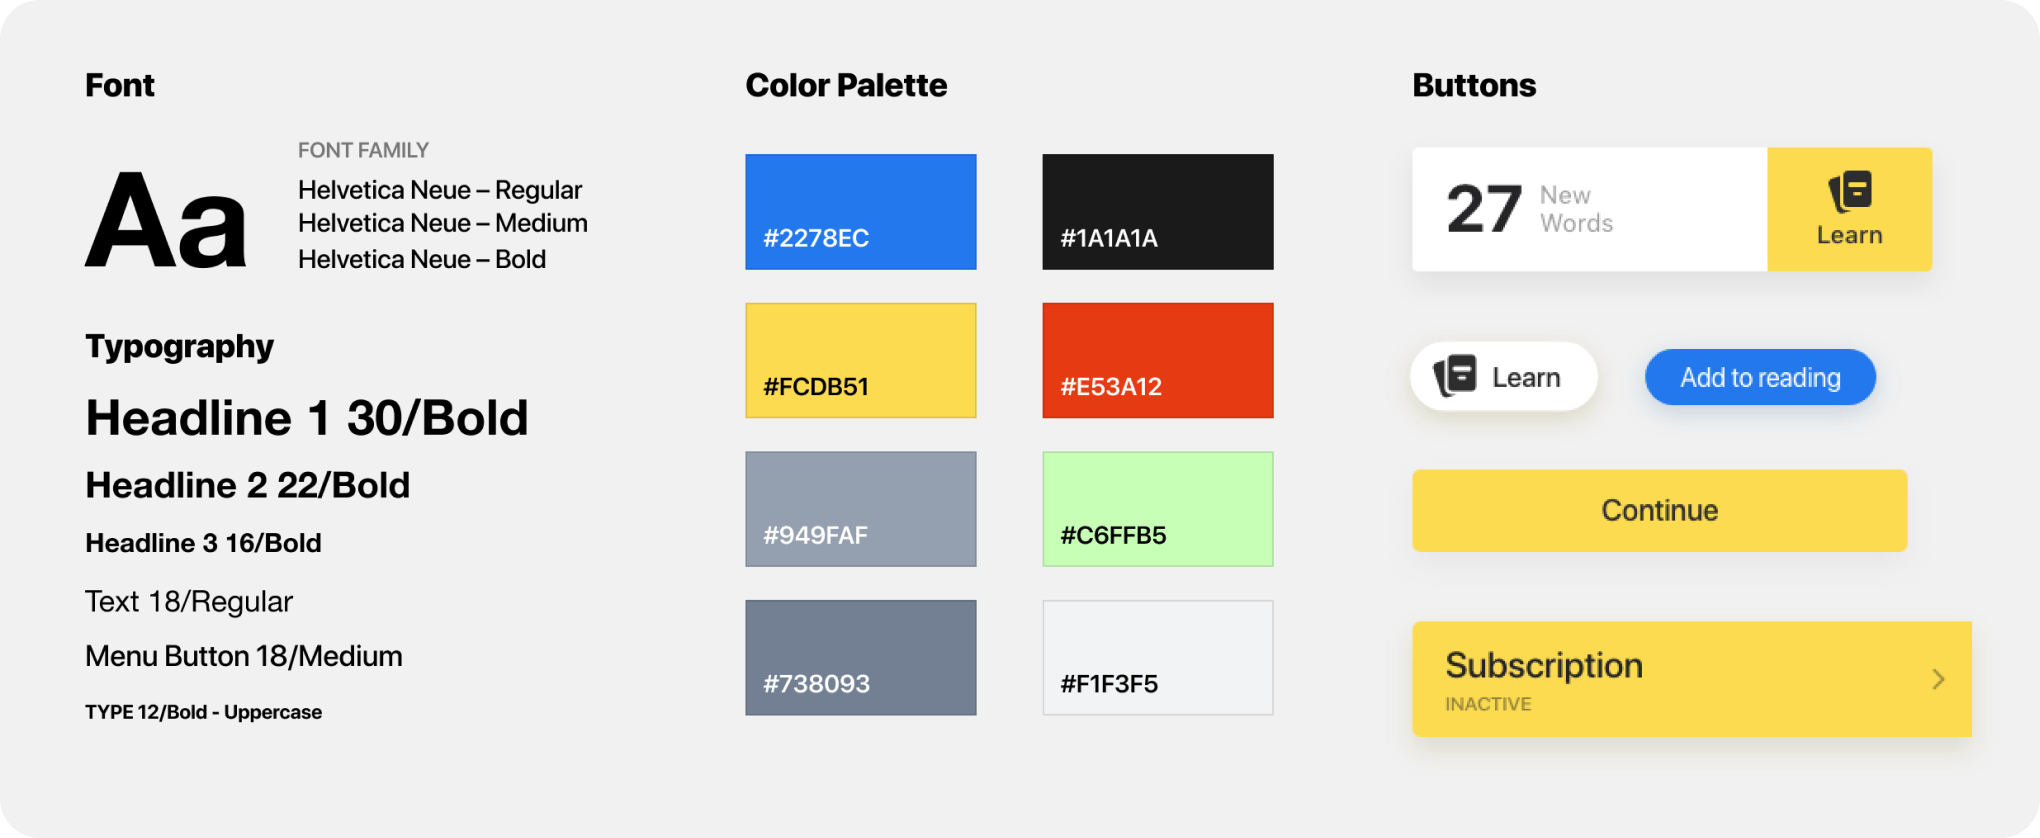Open the Subscription inactive banner
The height and width of the screenshot is (838, 2040).
(x=1690, y=680)
